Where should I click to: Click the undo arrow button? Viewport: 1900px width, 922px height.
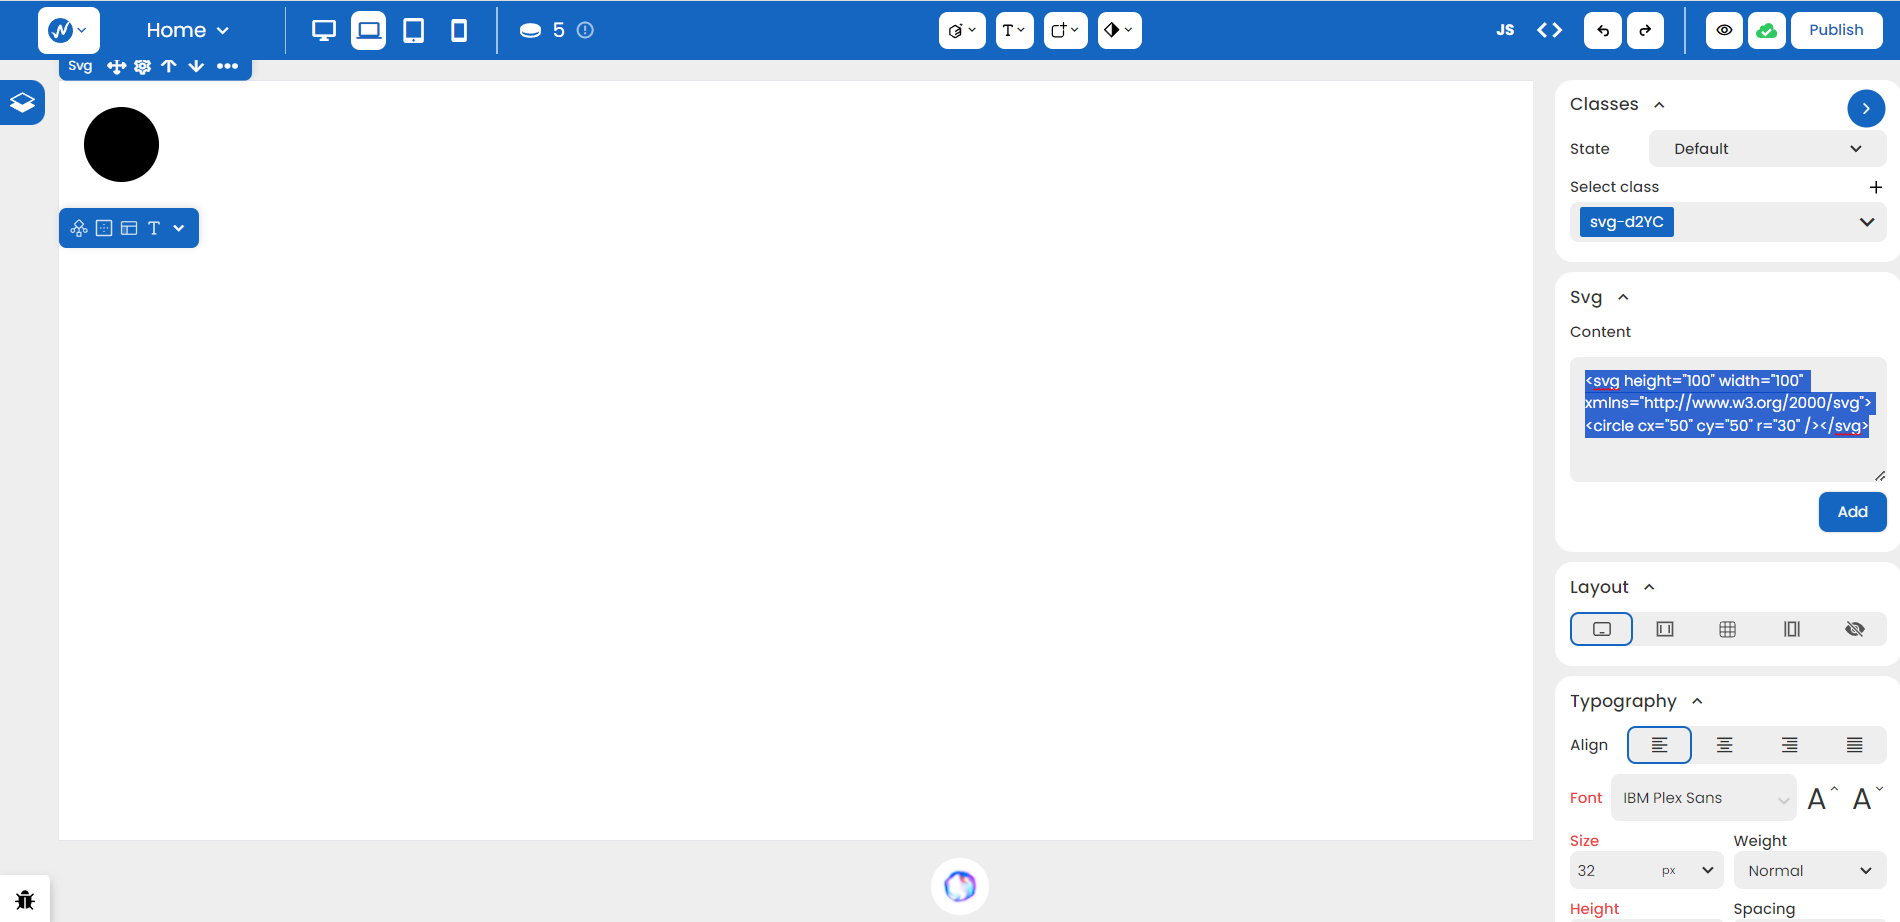point(1602,30)
